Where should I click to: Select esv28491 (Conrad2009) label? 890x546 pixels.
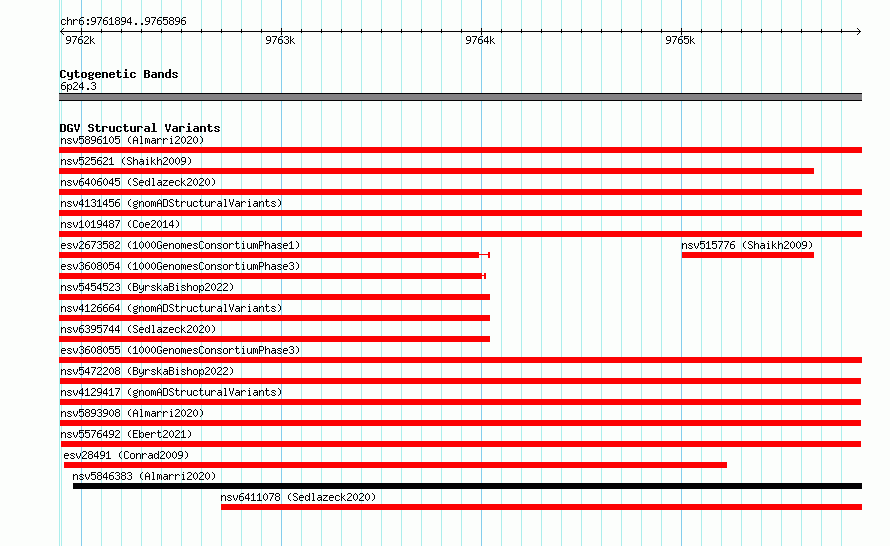[x=126, y=455]
